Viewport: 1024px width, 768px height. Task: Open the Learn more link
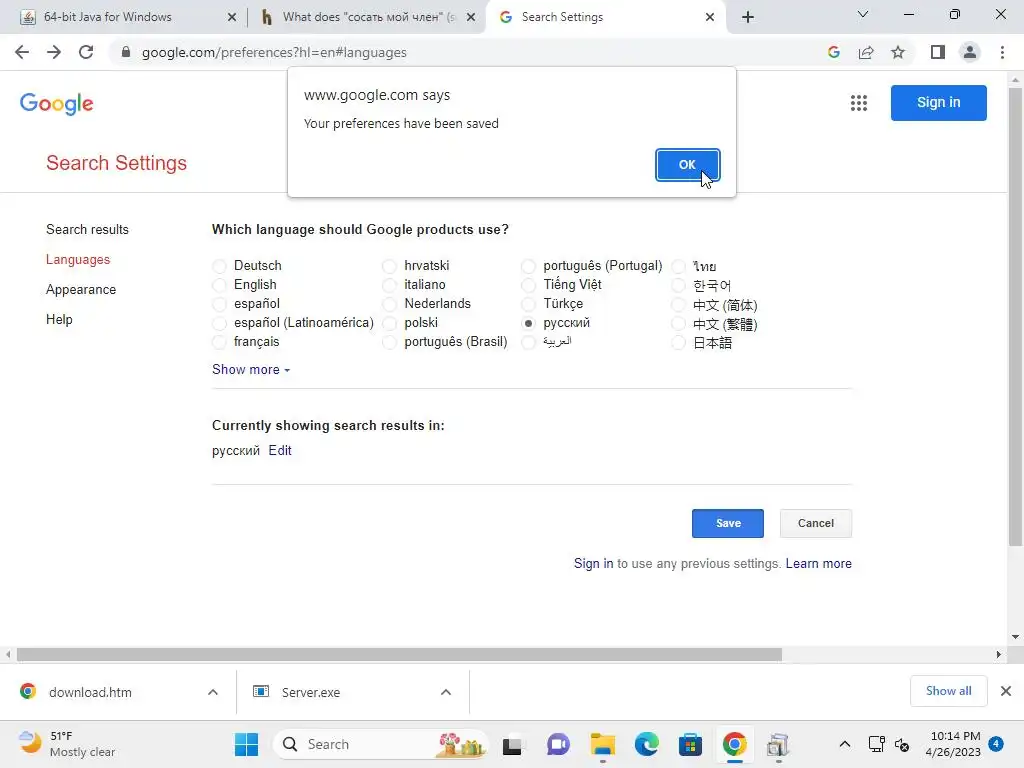pyautogui.click(x=818, y=564)
